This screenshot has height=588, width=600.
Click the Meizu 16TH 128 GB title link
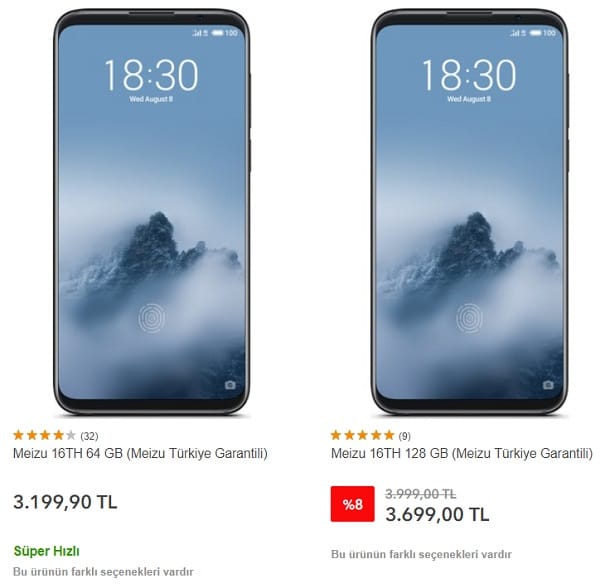pyautogui.click(x=461, y=453)
